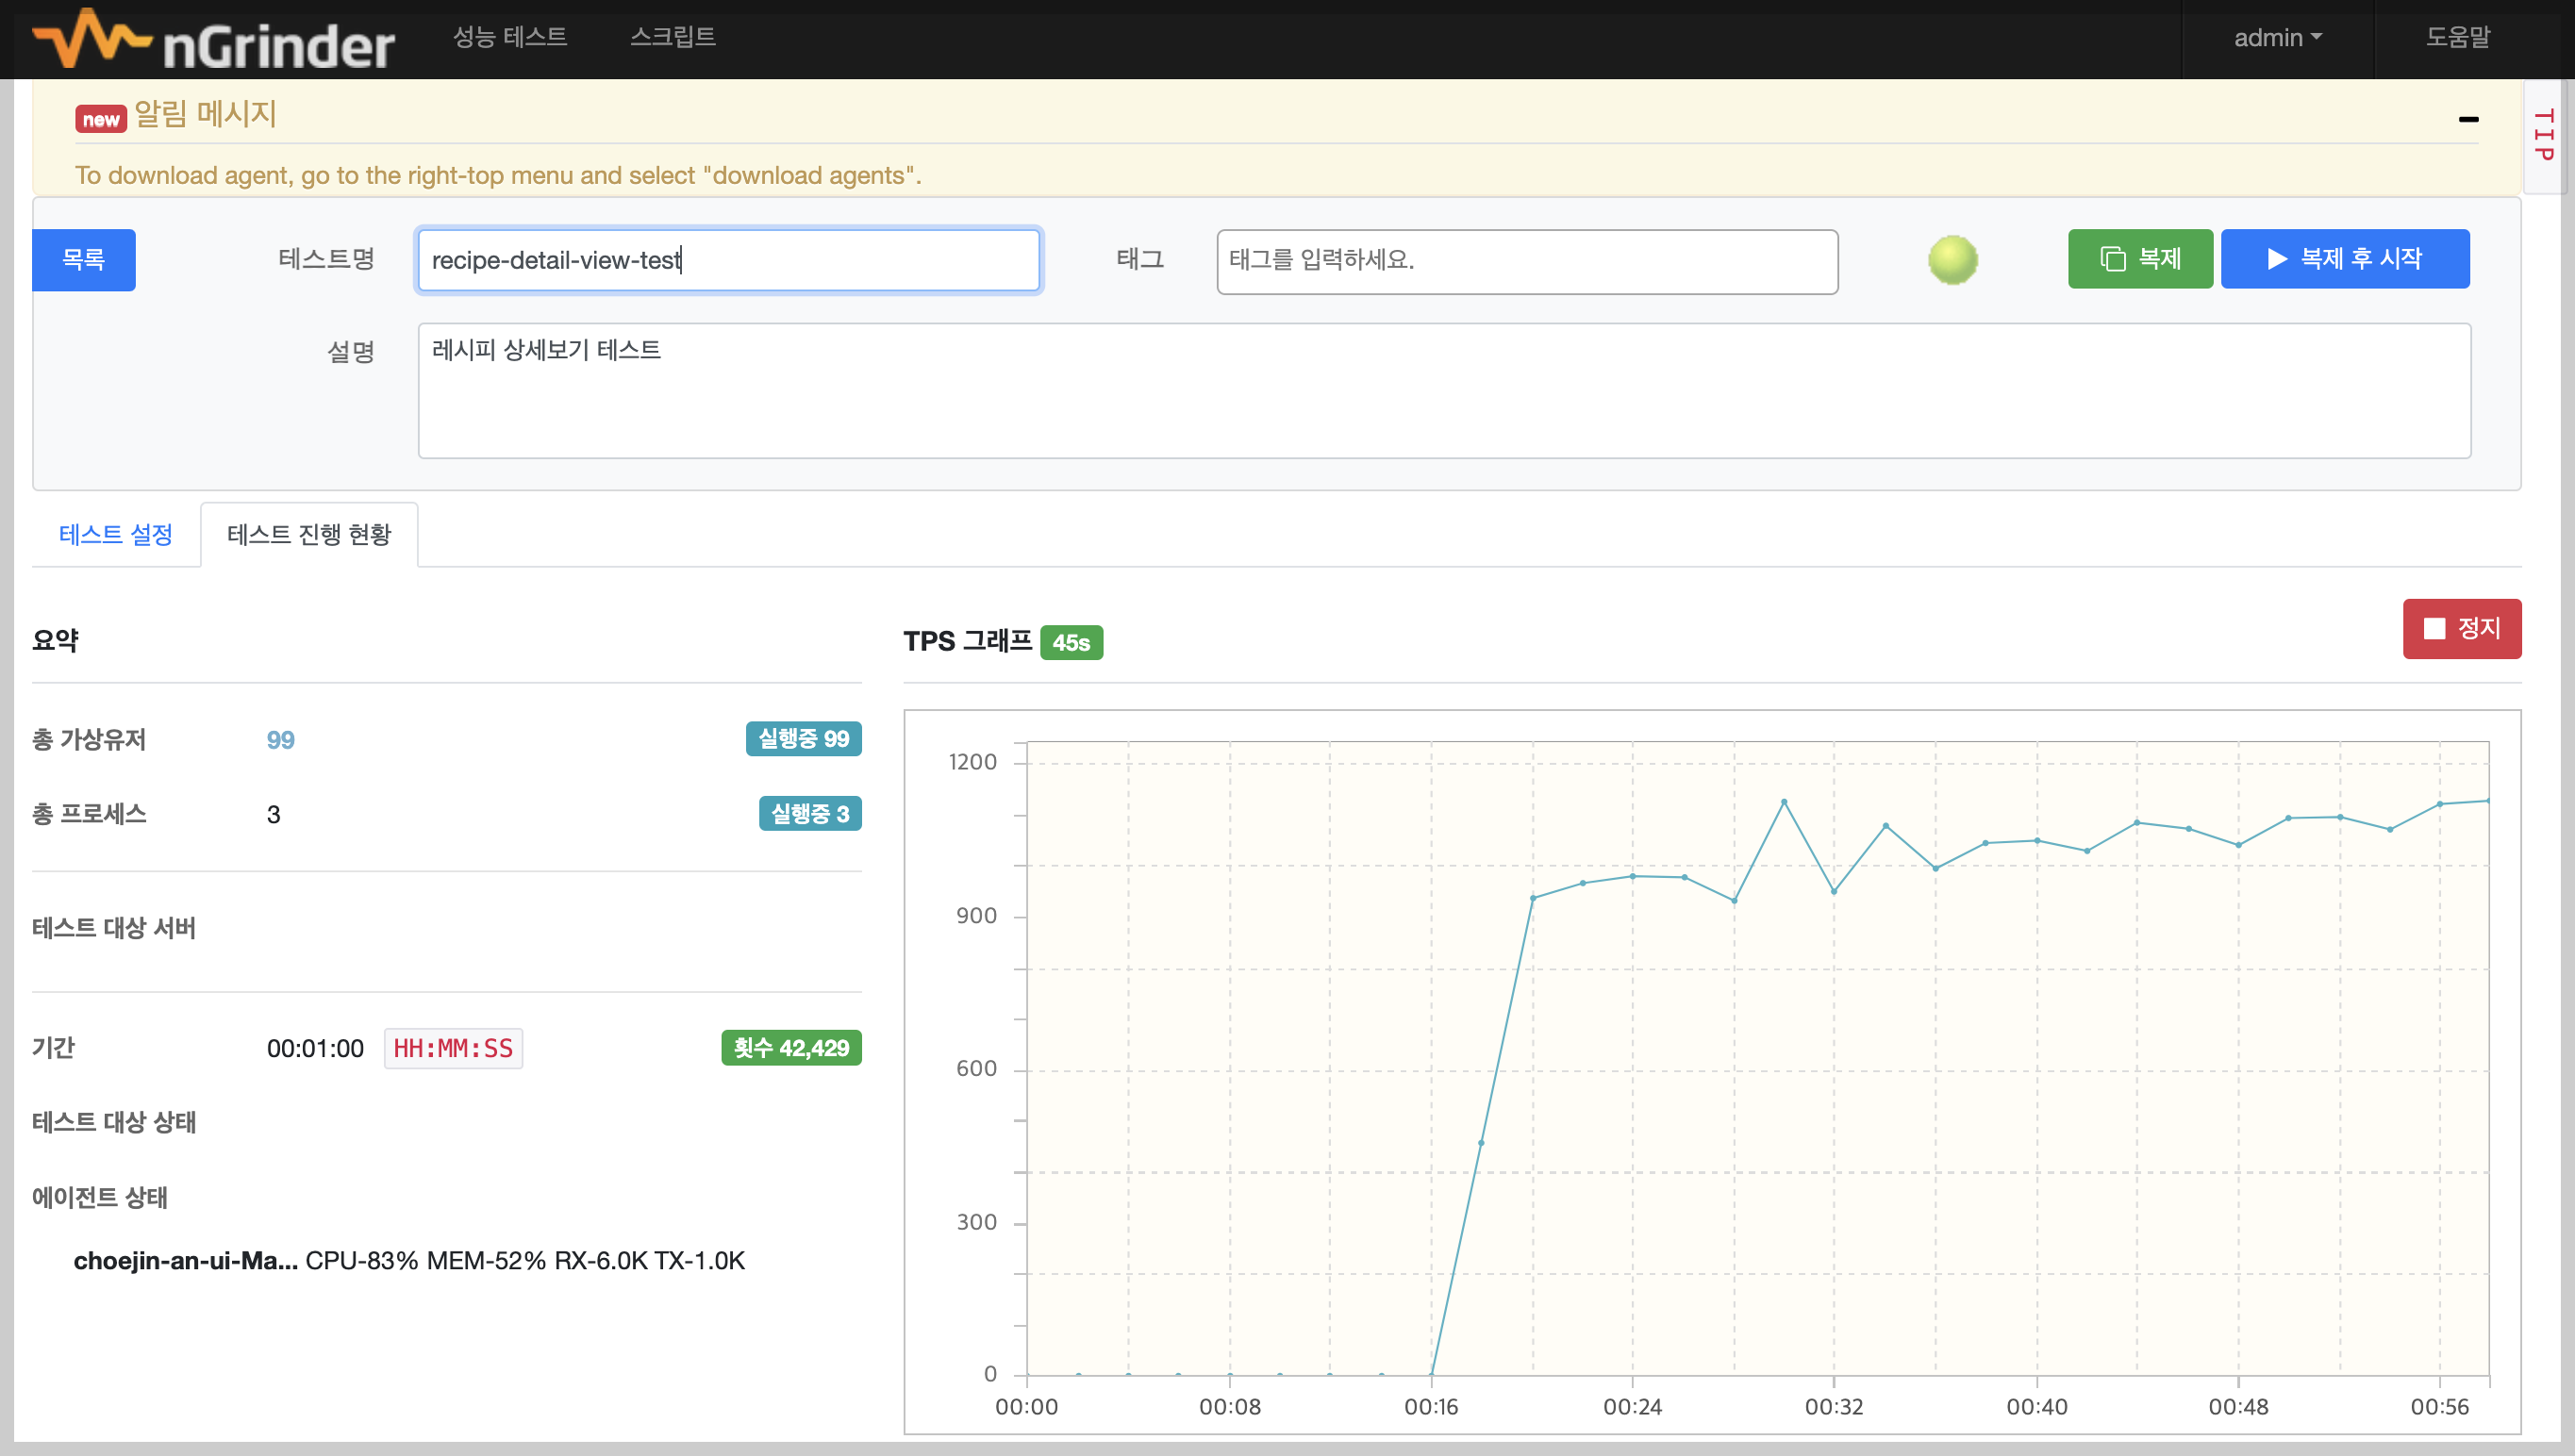
Task: Click the yellow-green test status ball
Action: coord(1952,260)
